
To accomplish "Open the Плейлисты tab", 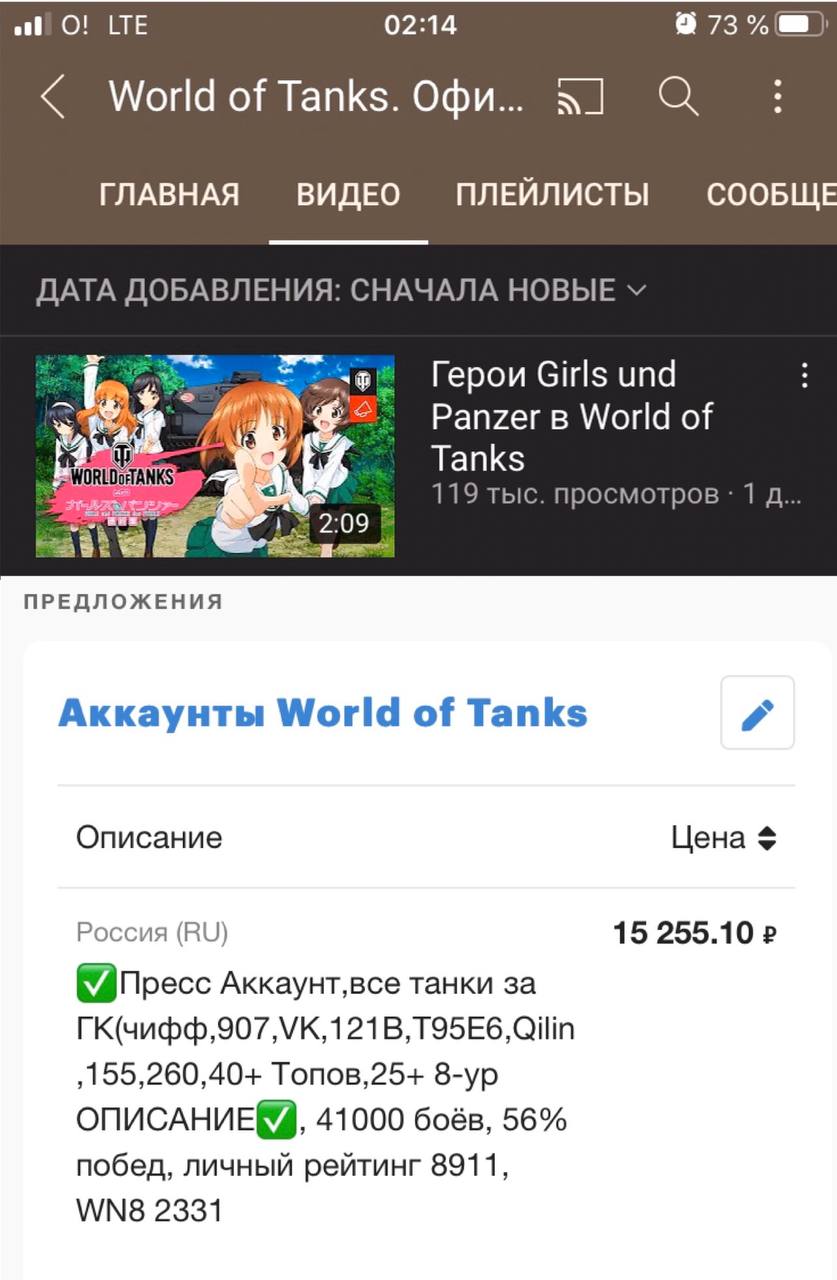I will tap(552, 194).
